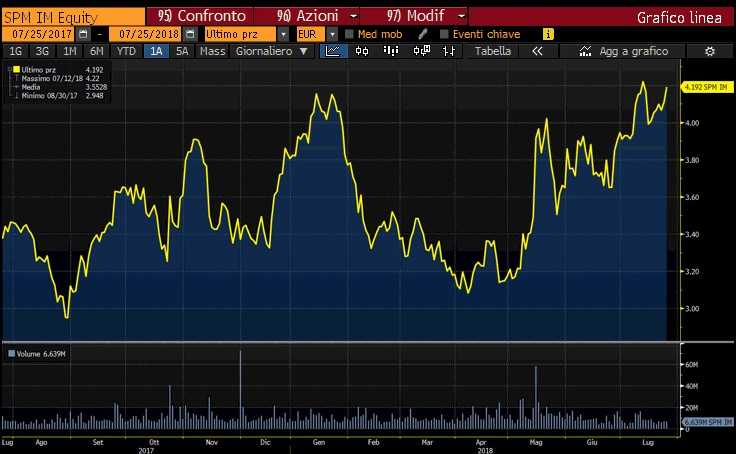Select the YTD range button
Screen dimensions: 736x454
[126, 50]
